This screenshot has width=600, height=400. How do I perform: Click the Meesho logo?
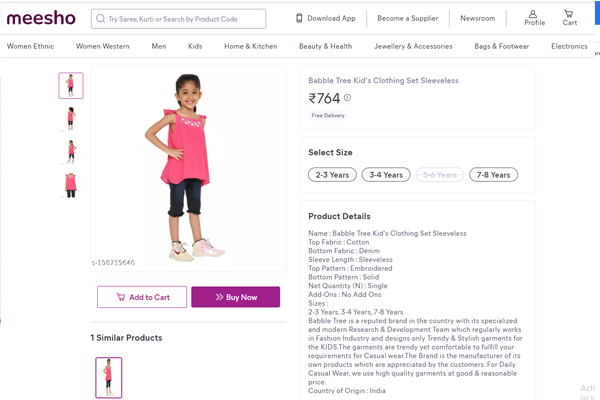pyautogui.click(x=40, y=18)
